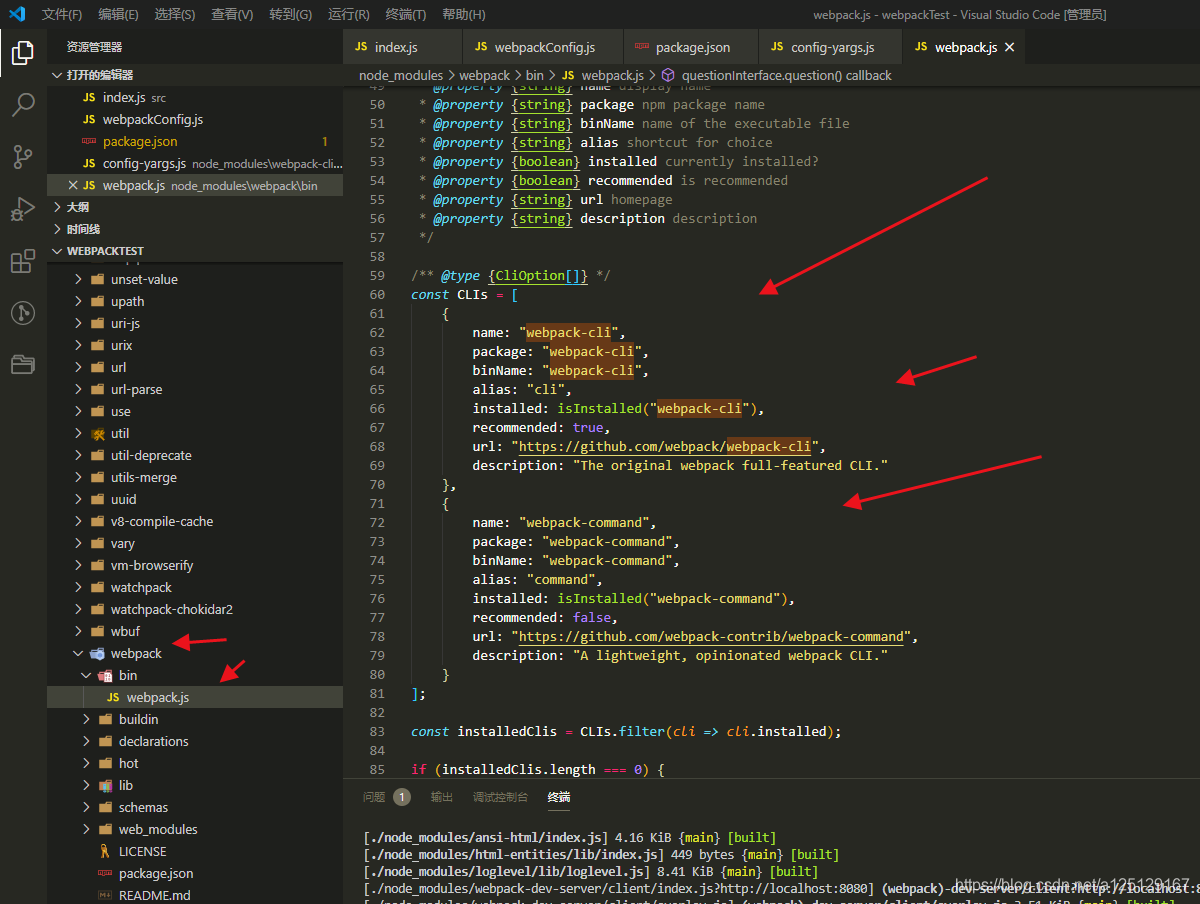Click the VS Code logo icon
1200x904 pixels.
pyautogui.click(x=16, y=14)
